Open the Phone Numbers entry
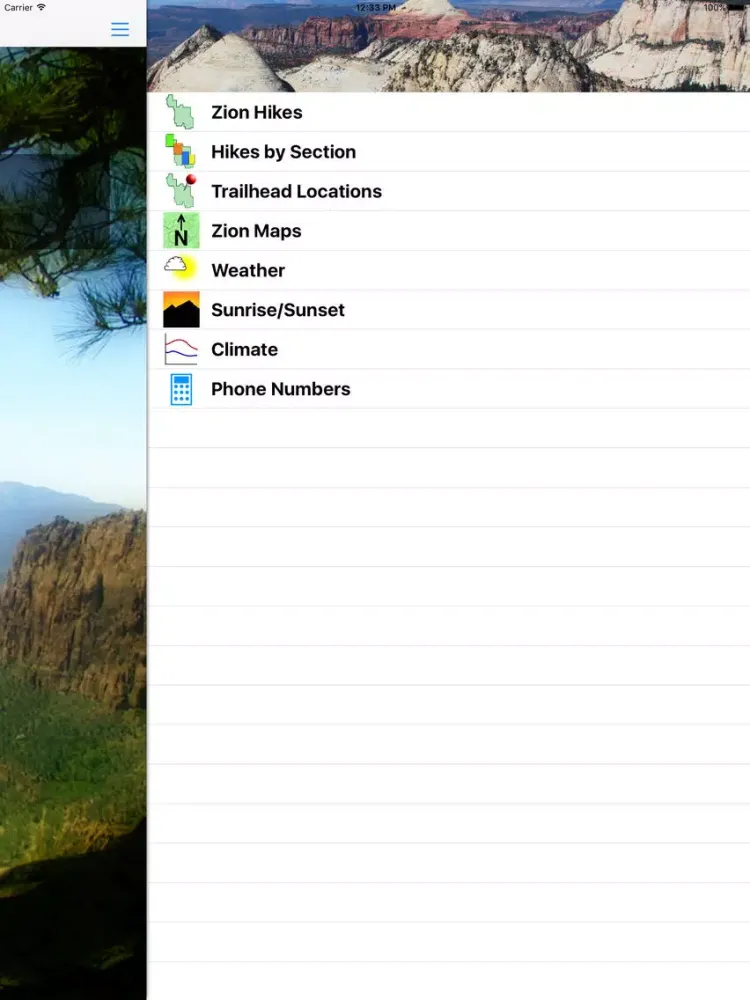Screen dimensions: 750x1000 click(x=448, y=389)
